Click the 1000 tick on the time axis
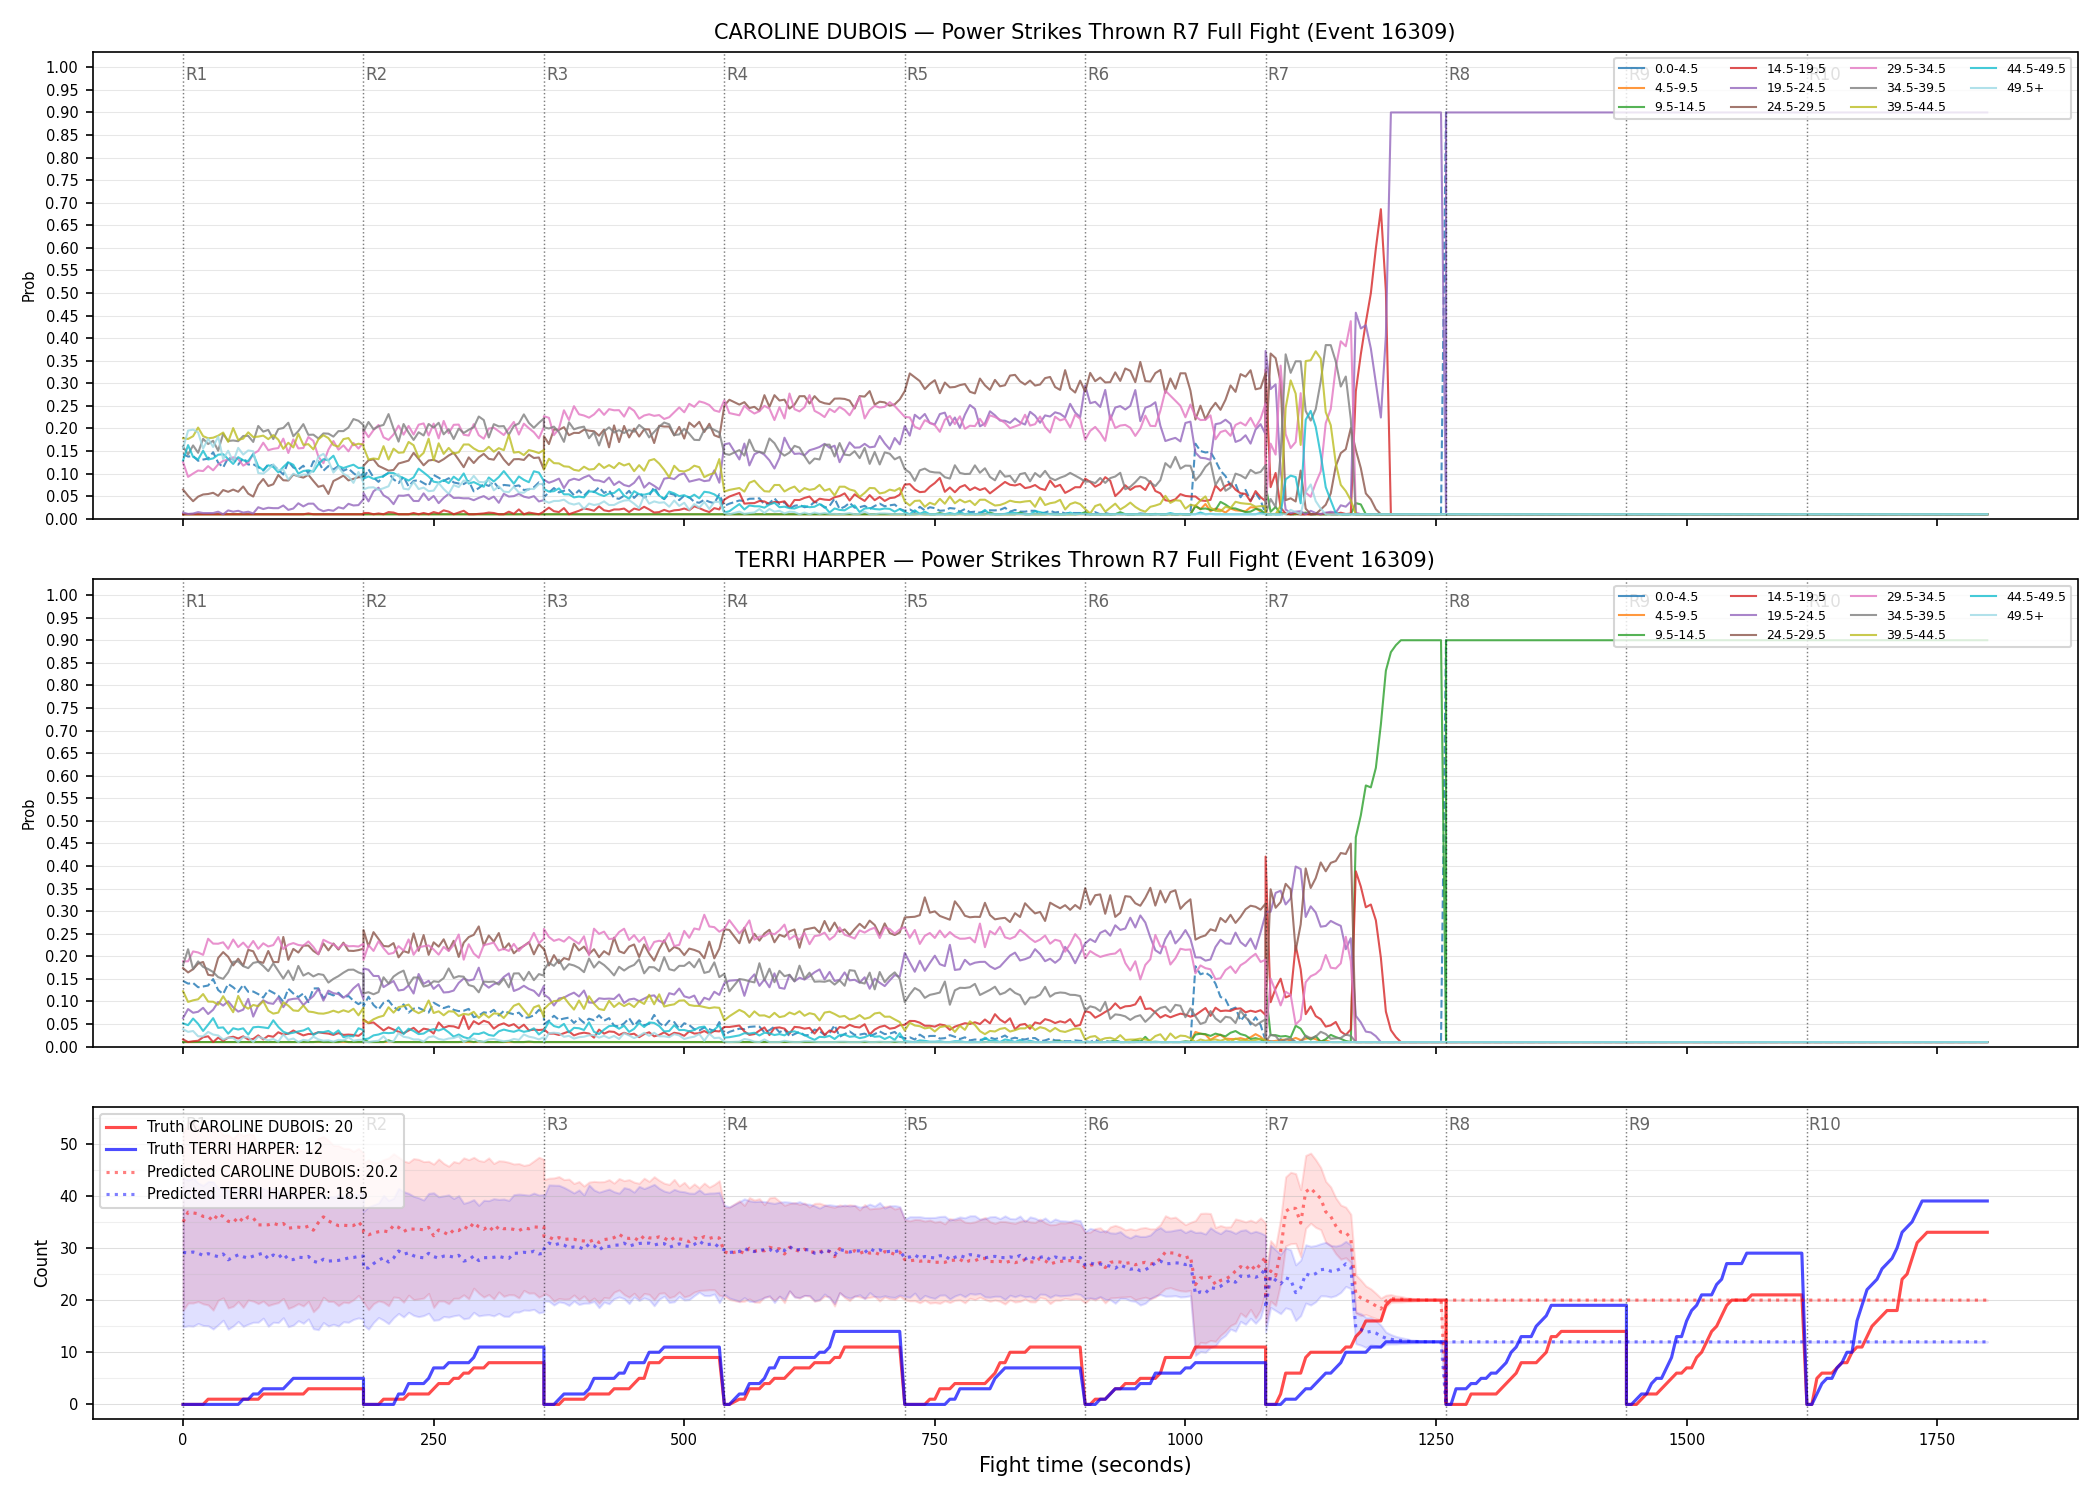 1185,1439
